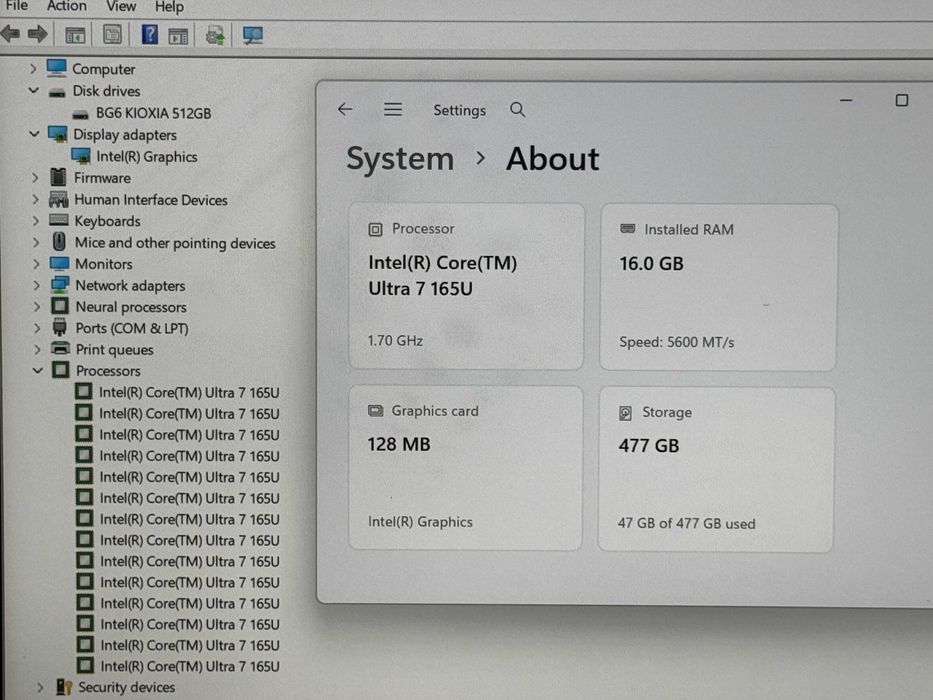Open the File menu
Image resolution: width=933 pixels, height=700 pixels.
[16, 6]
